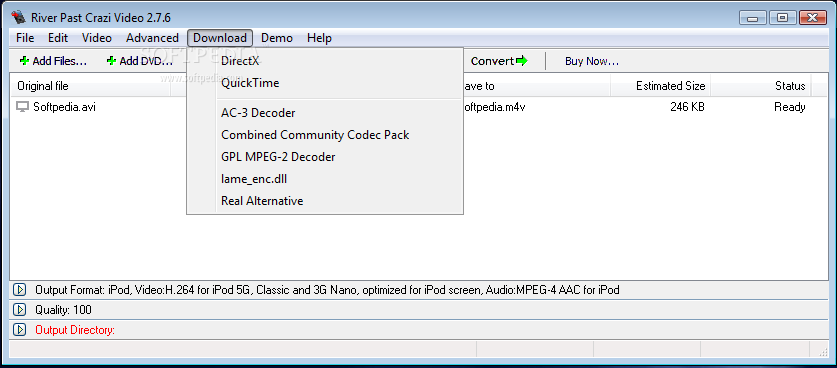The image size is (837, 368).
Task: Click the Add DVD toolbar button
Action: (x=139, y=61)
